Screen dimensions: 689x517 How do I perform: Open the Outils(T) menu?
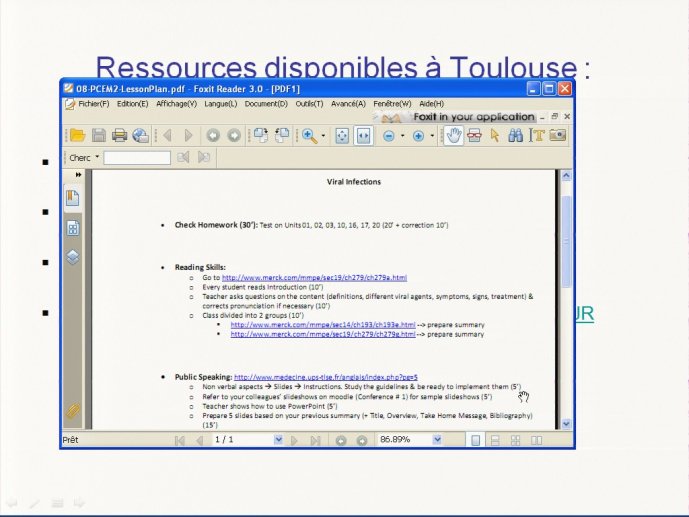(x=309, y=104)
